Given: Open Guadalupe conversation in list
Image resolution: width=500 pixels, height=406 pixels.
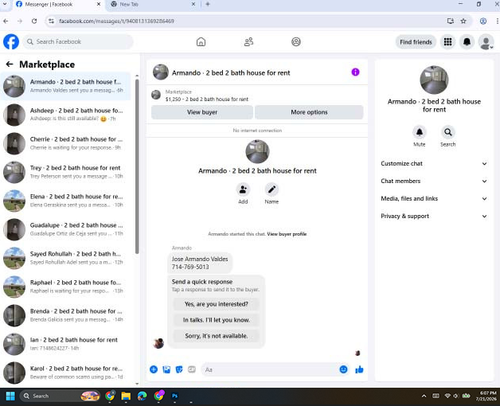Looking at the screenshot, I should click(x=65, y=229).
